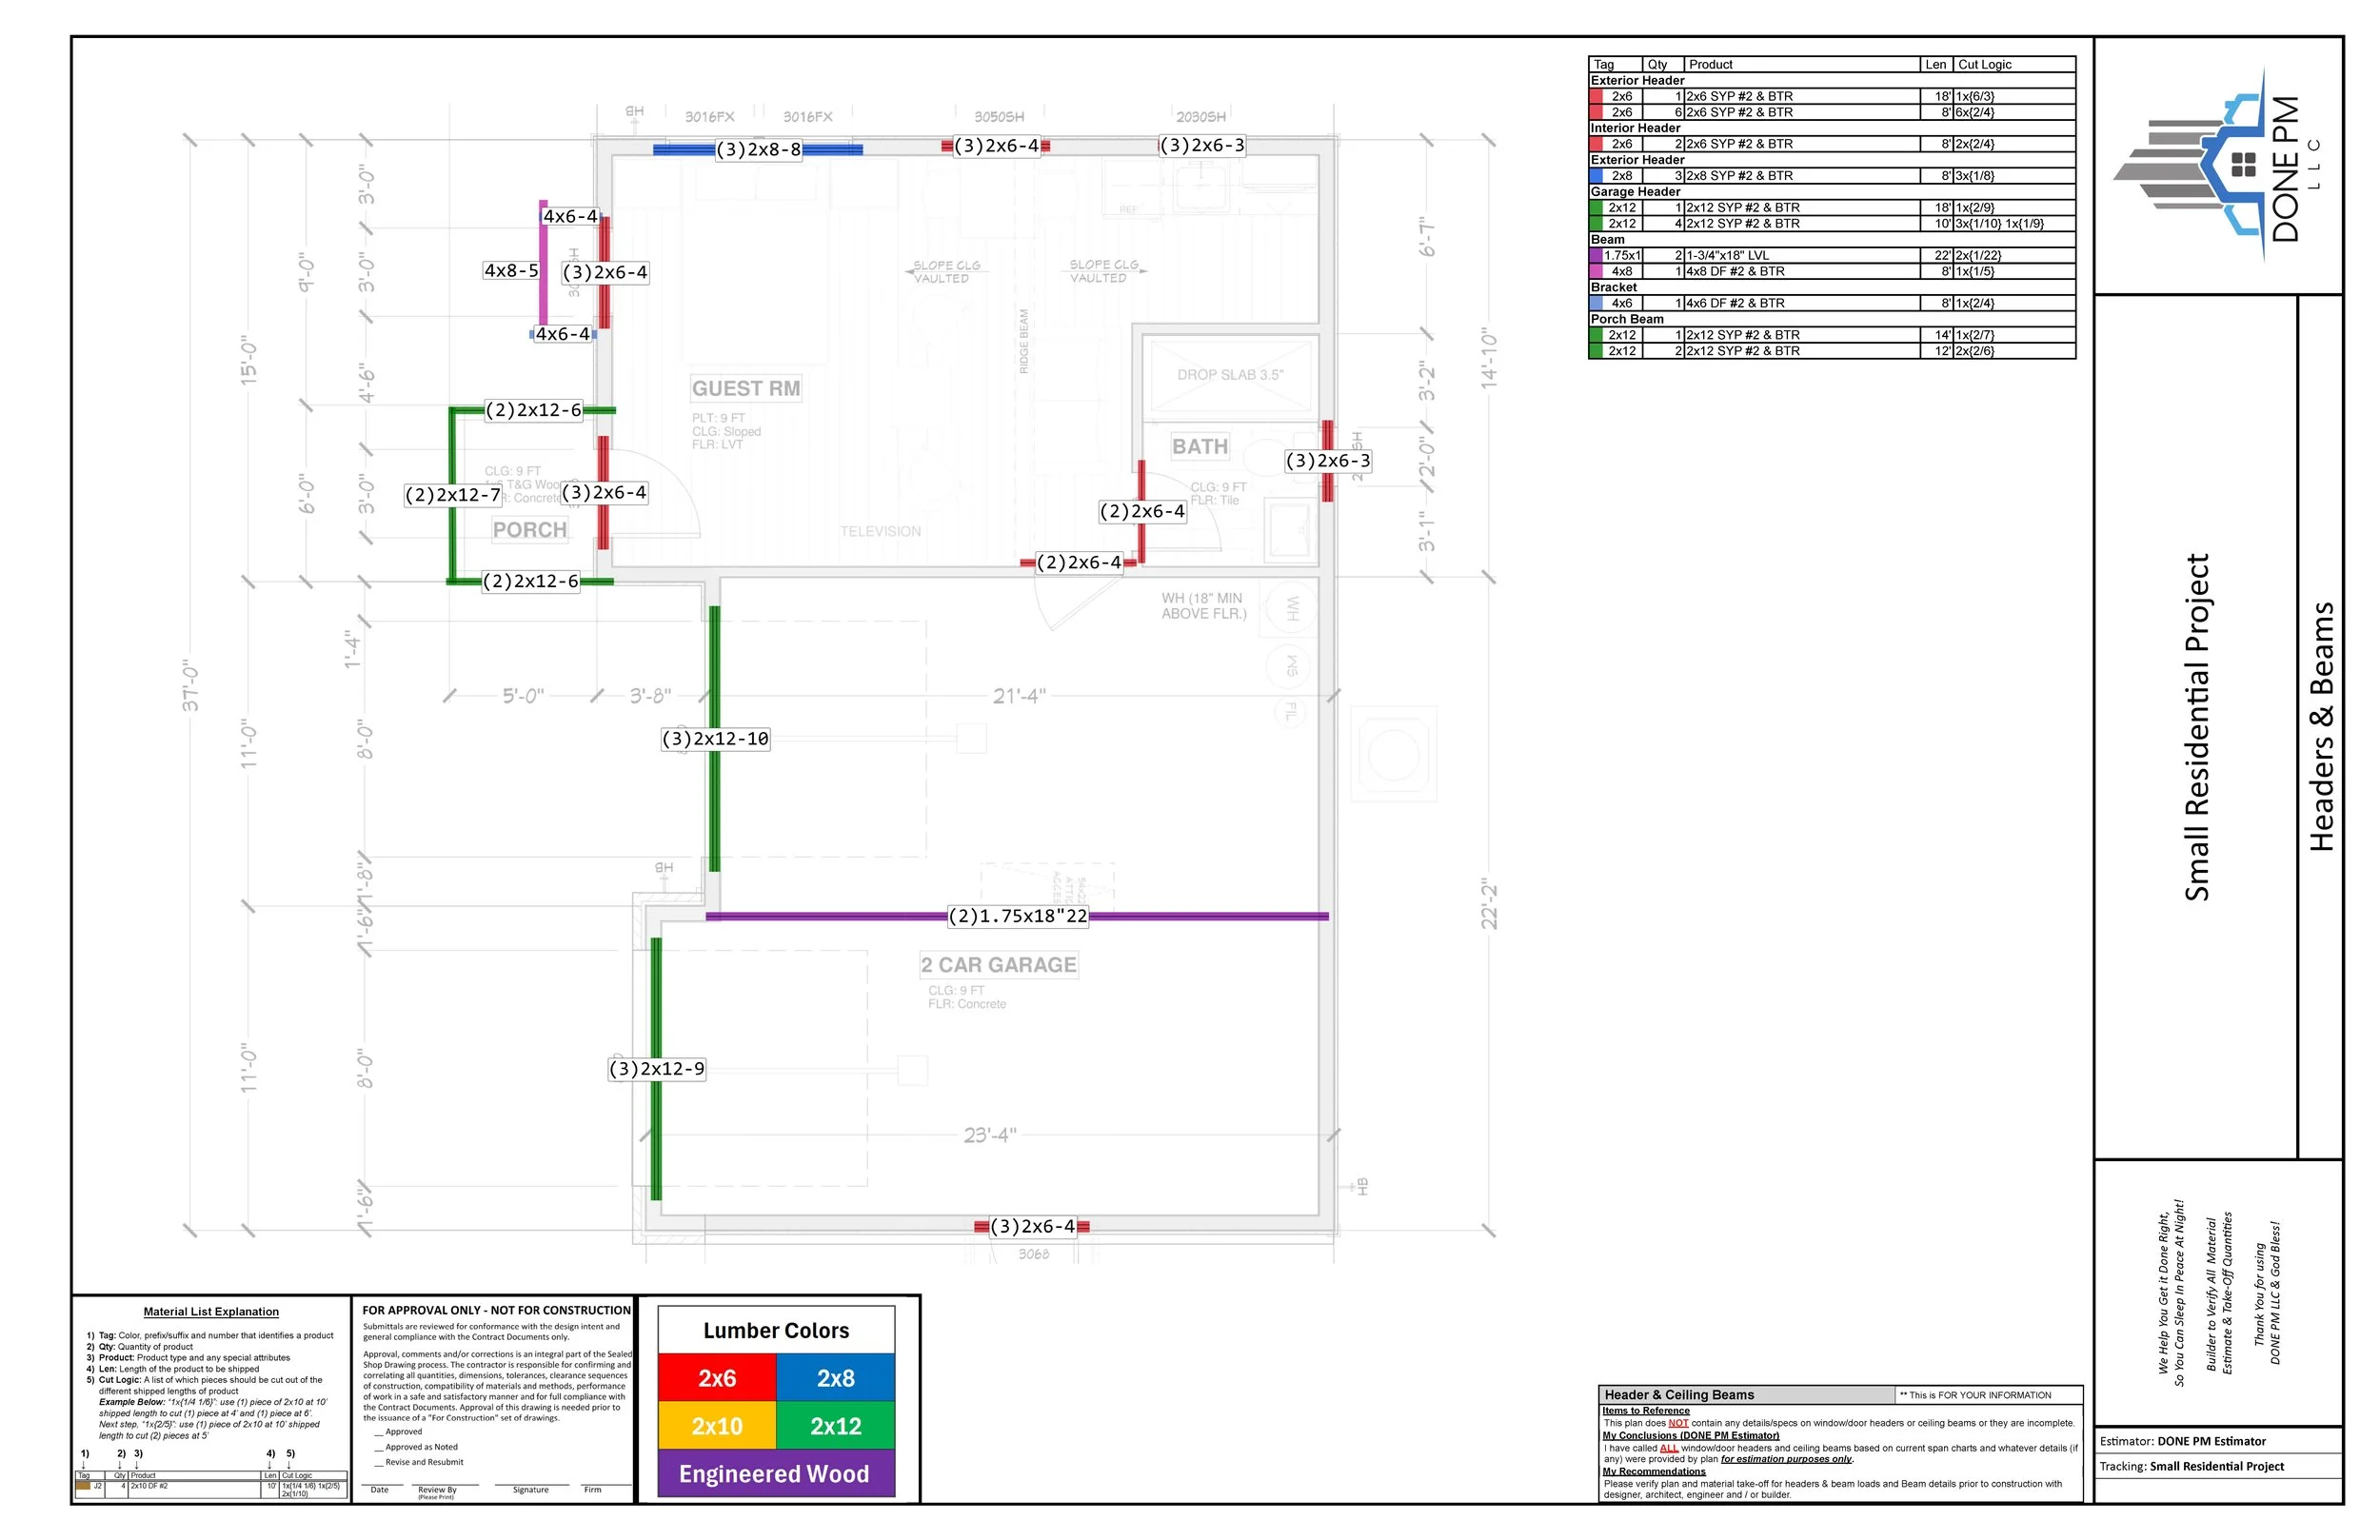Click the 2x8 SYP #2 & BTR cell
Screen dimensions: 2380x1540
pos(1803,176)
